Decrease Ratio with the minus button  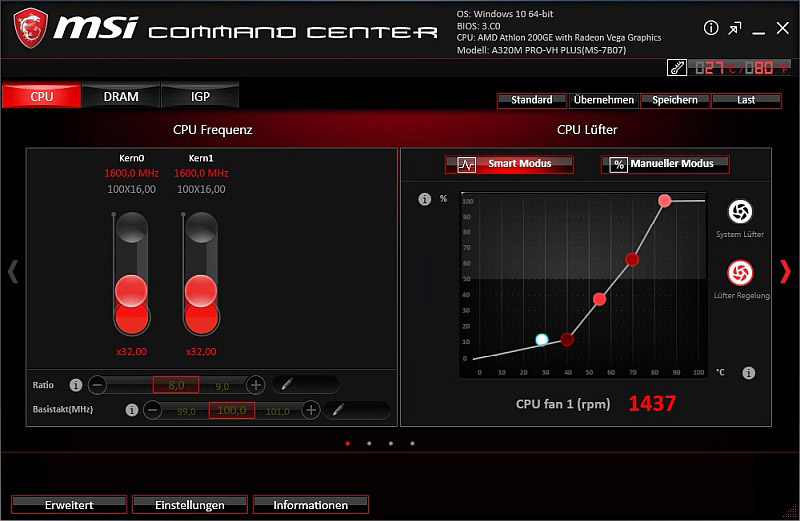point(97,385)
